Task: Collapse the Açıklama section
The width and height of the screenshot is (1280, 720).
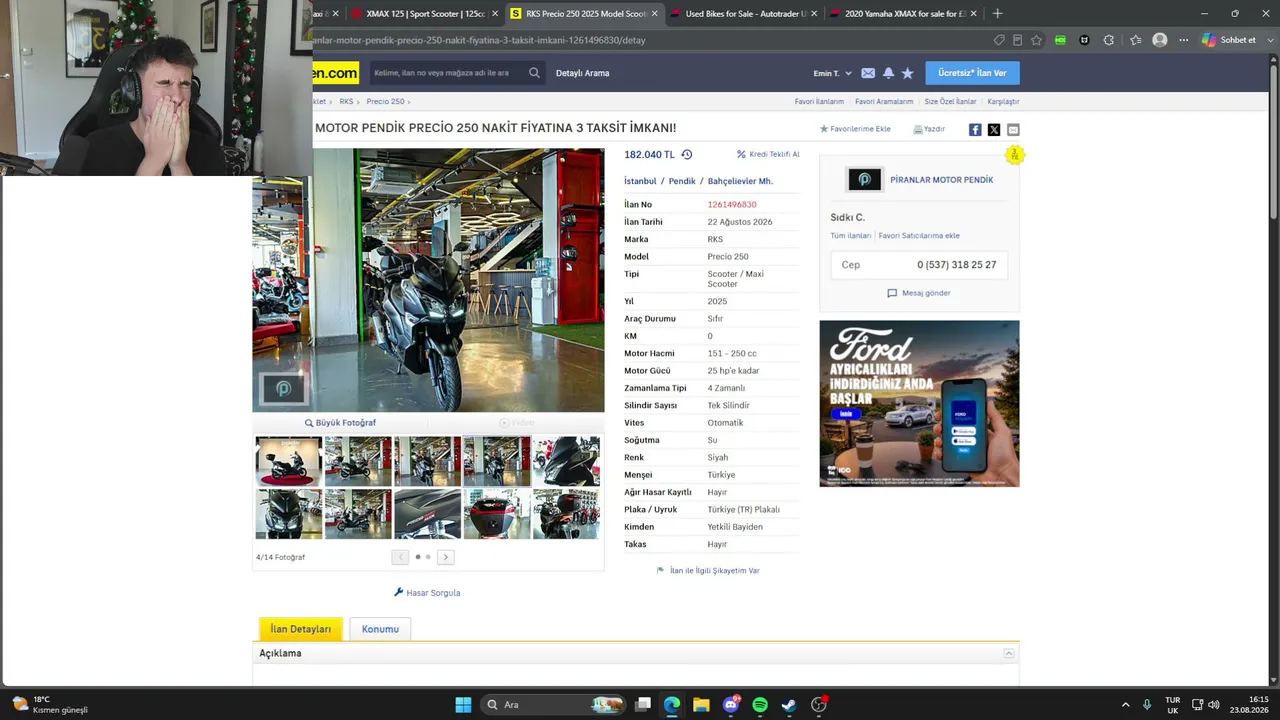Action: pos(1009,653)
